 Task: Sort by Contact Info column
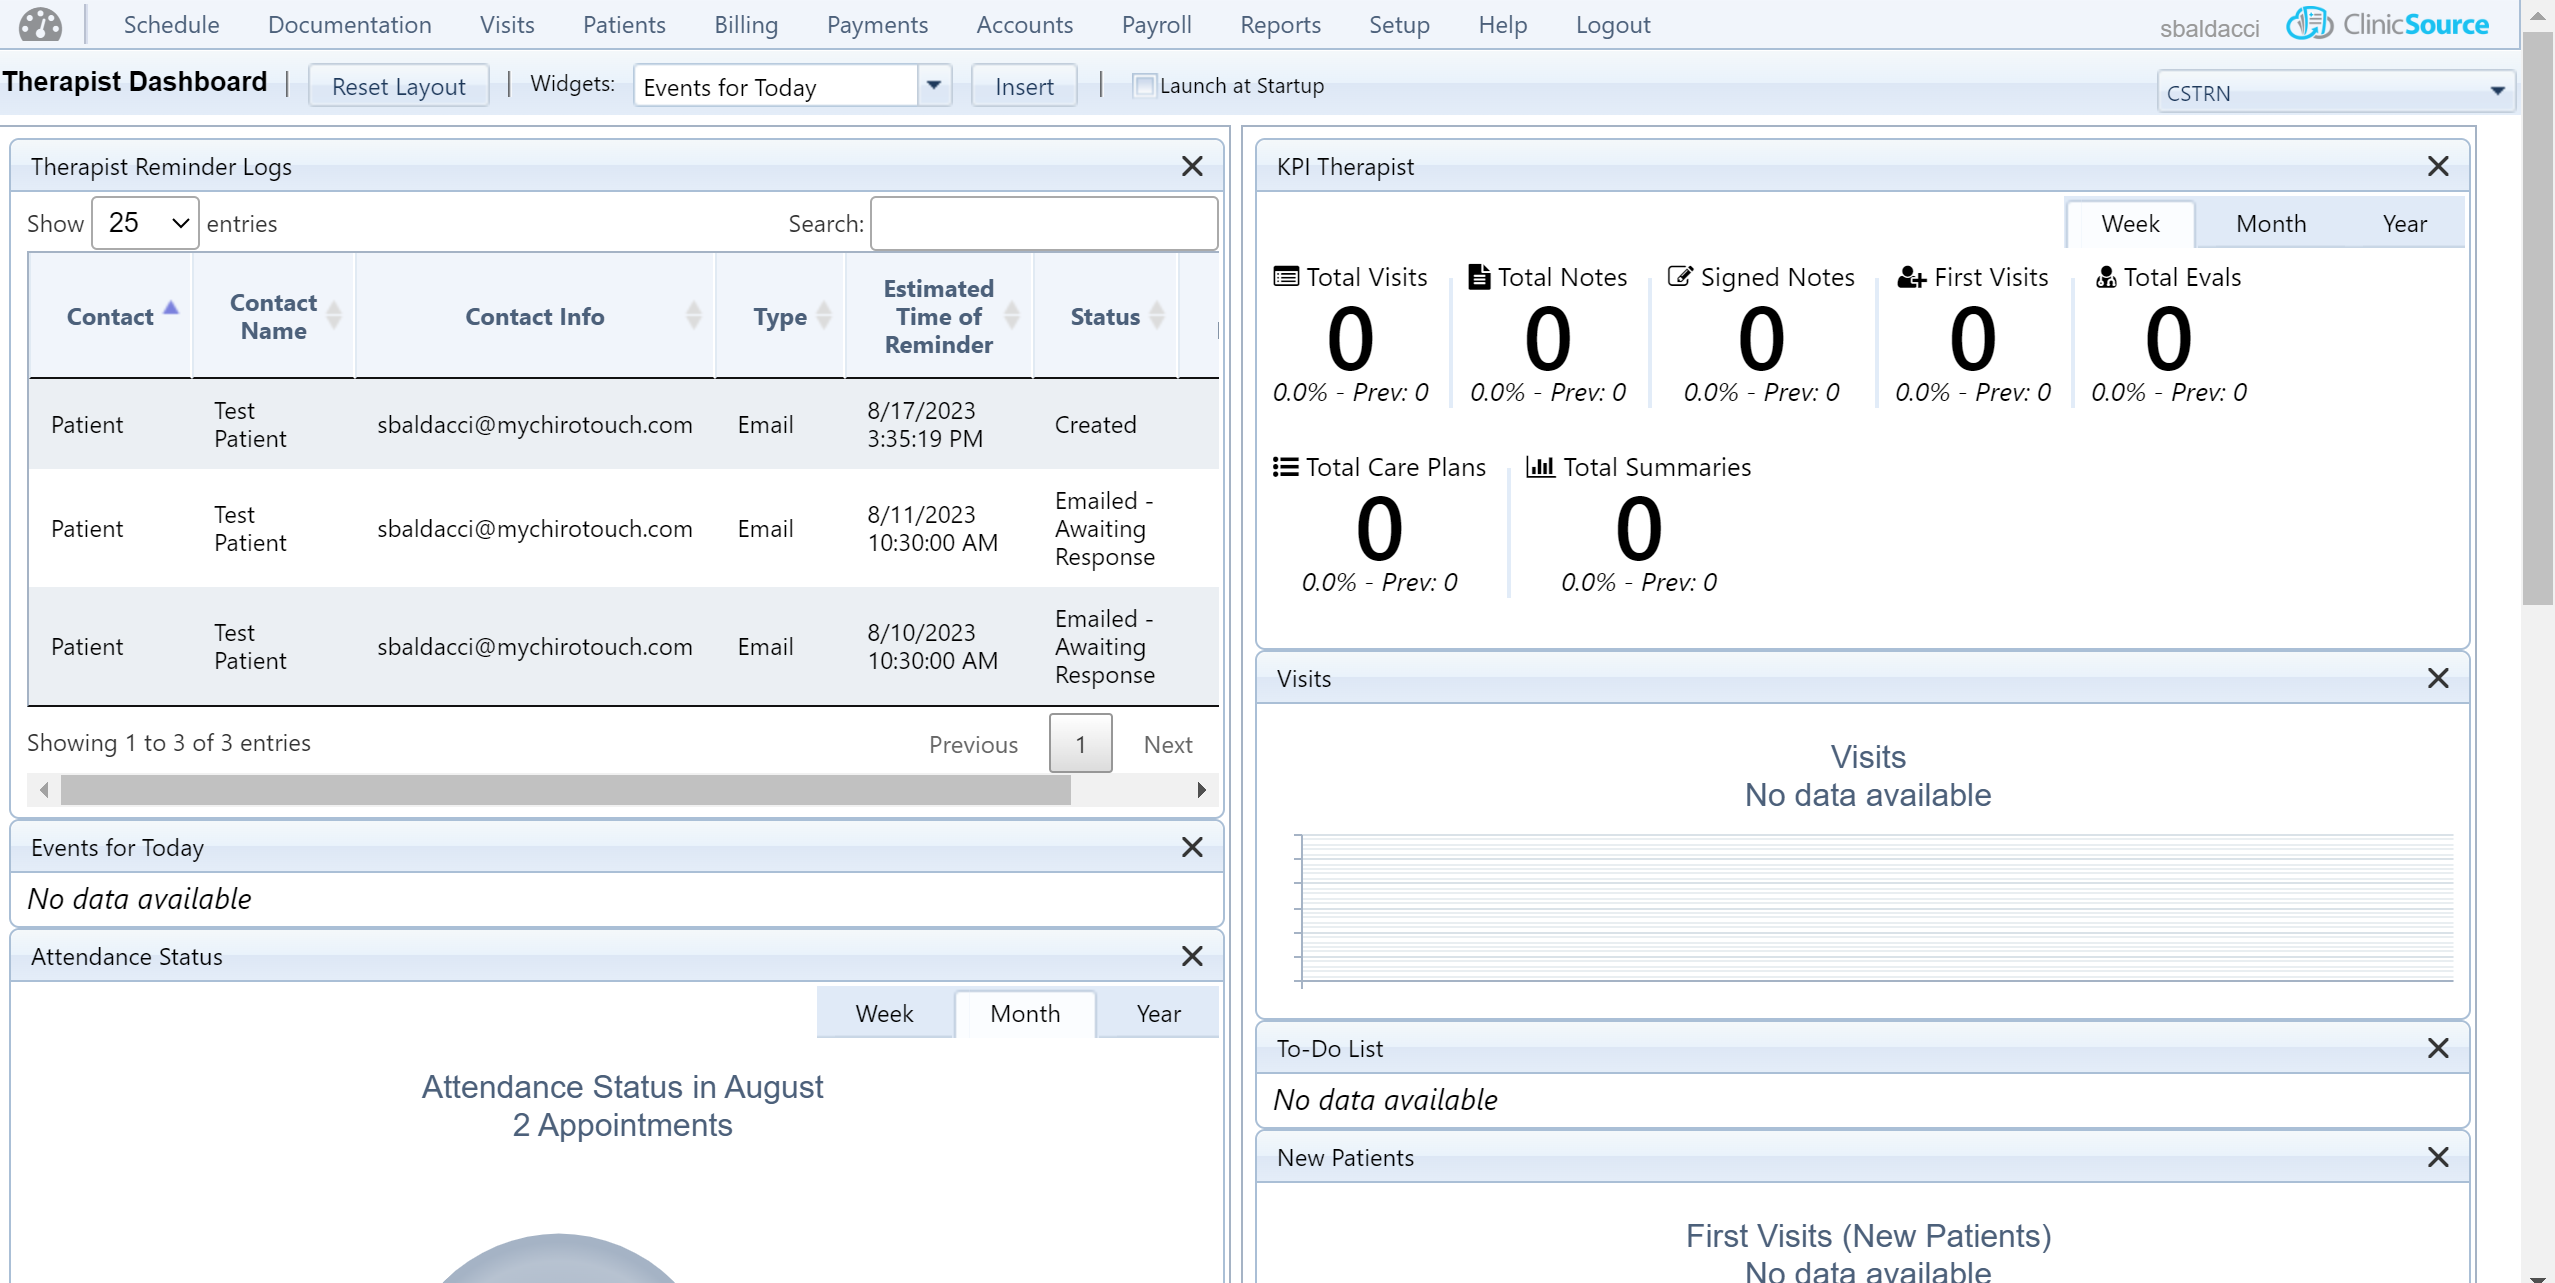(534, 316)
